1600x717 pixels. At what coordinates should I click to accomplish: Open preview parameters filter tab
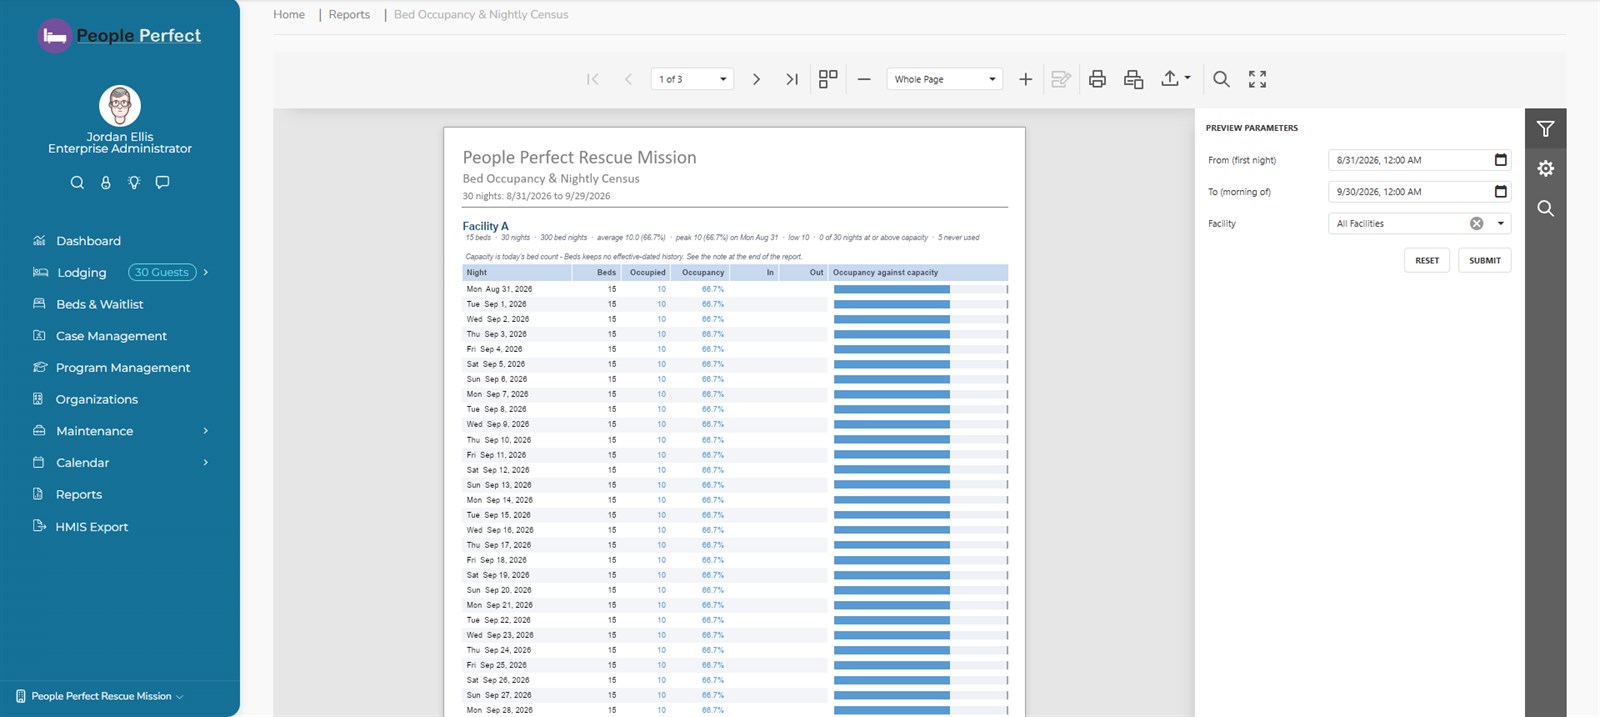(1546, 129)
